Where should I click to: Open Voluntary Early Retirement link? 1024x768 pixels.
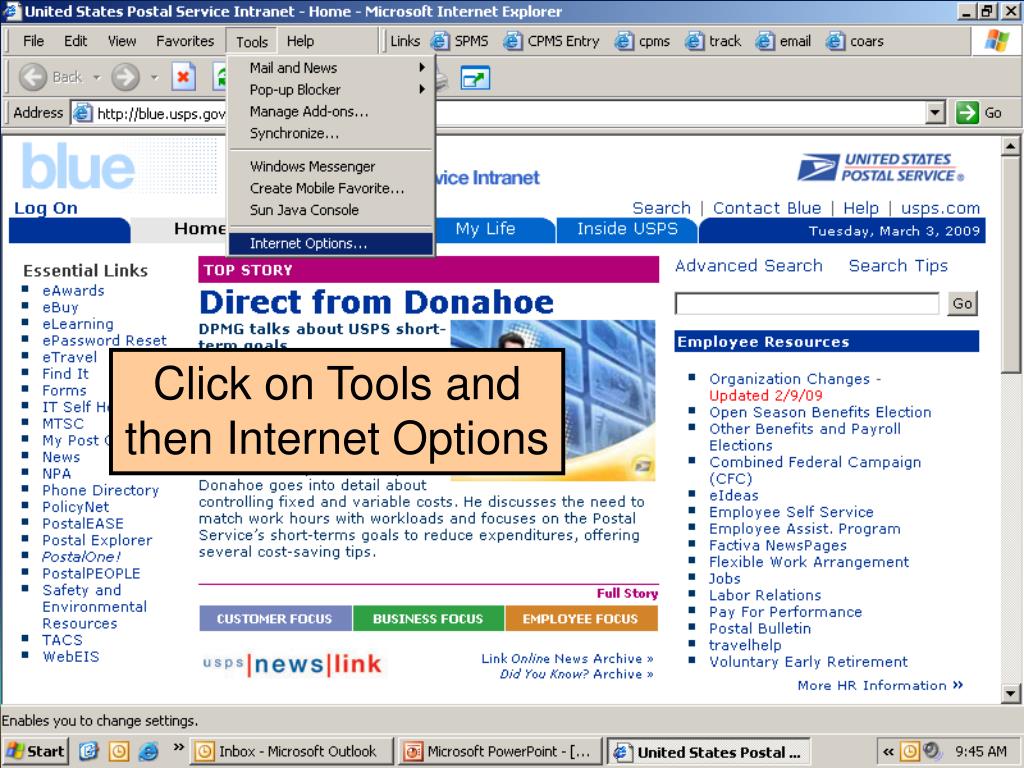click(x=808, y=662)
